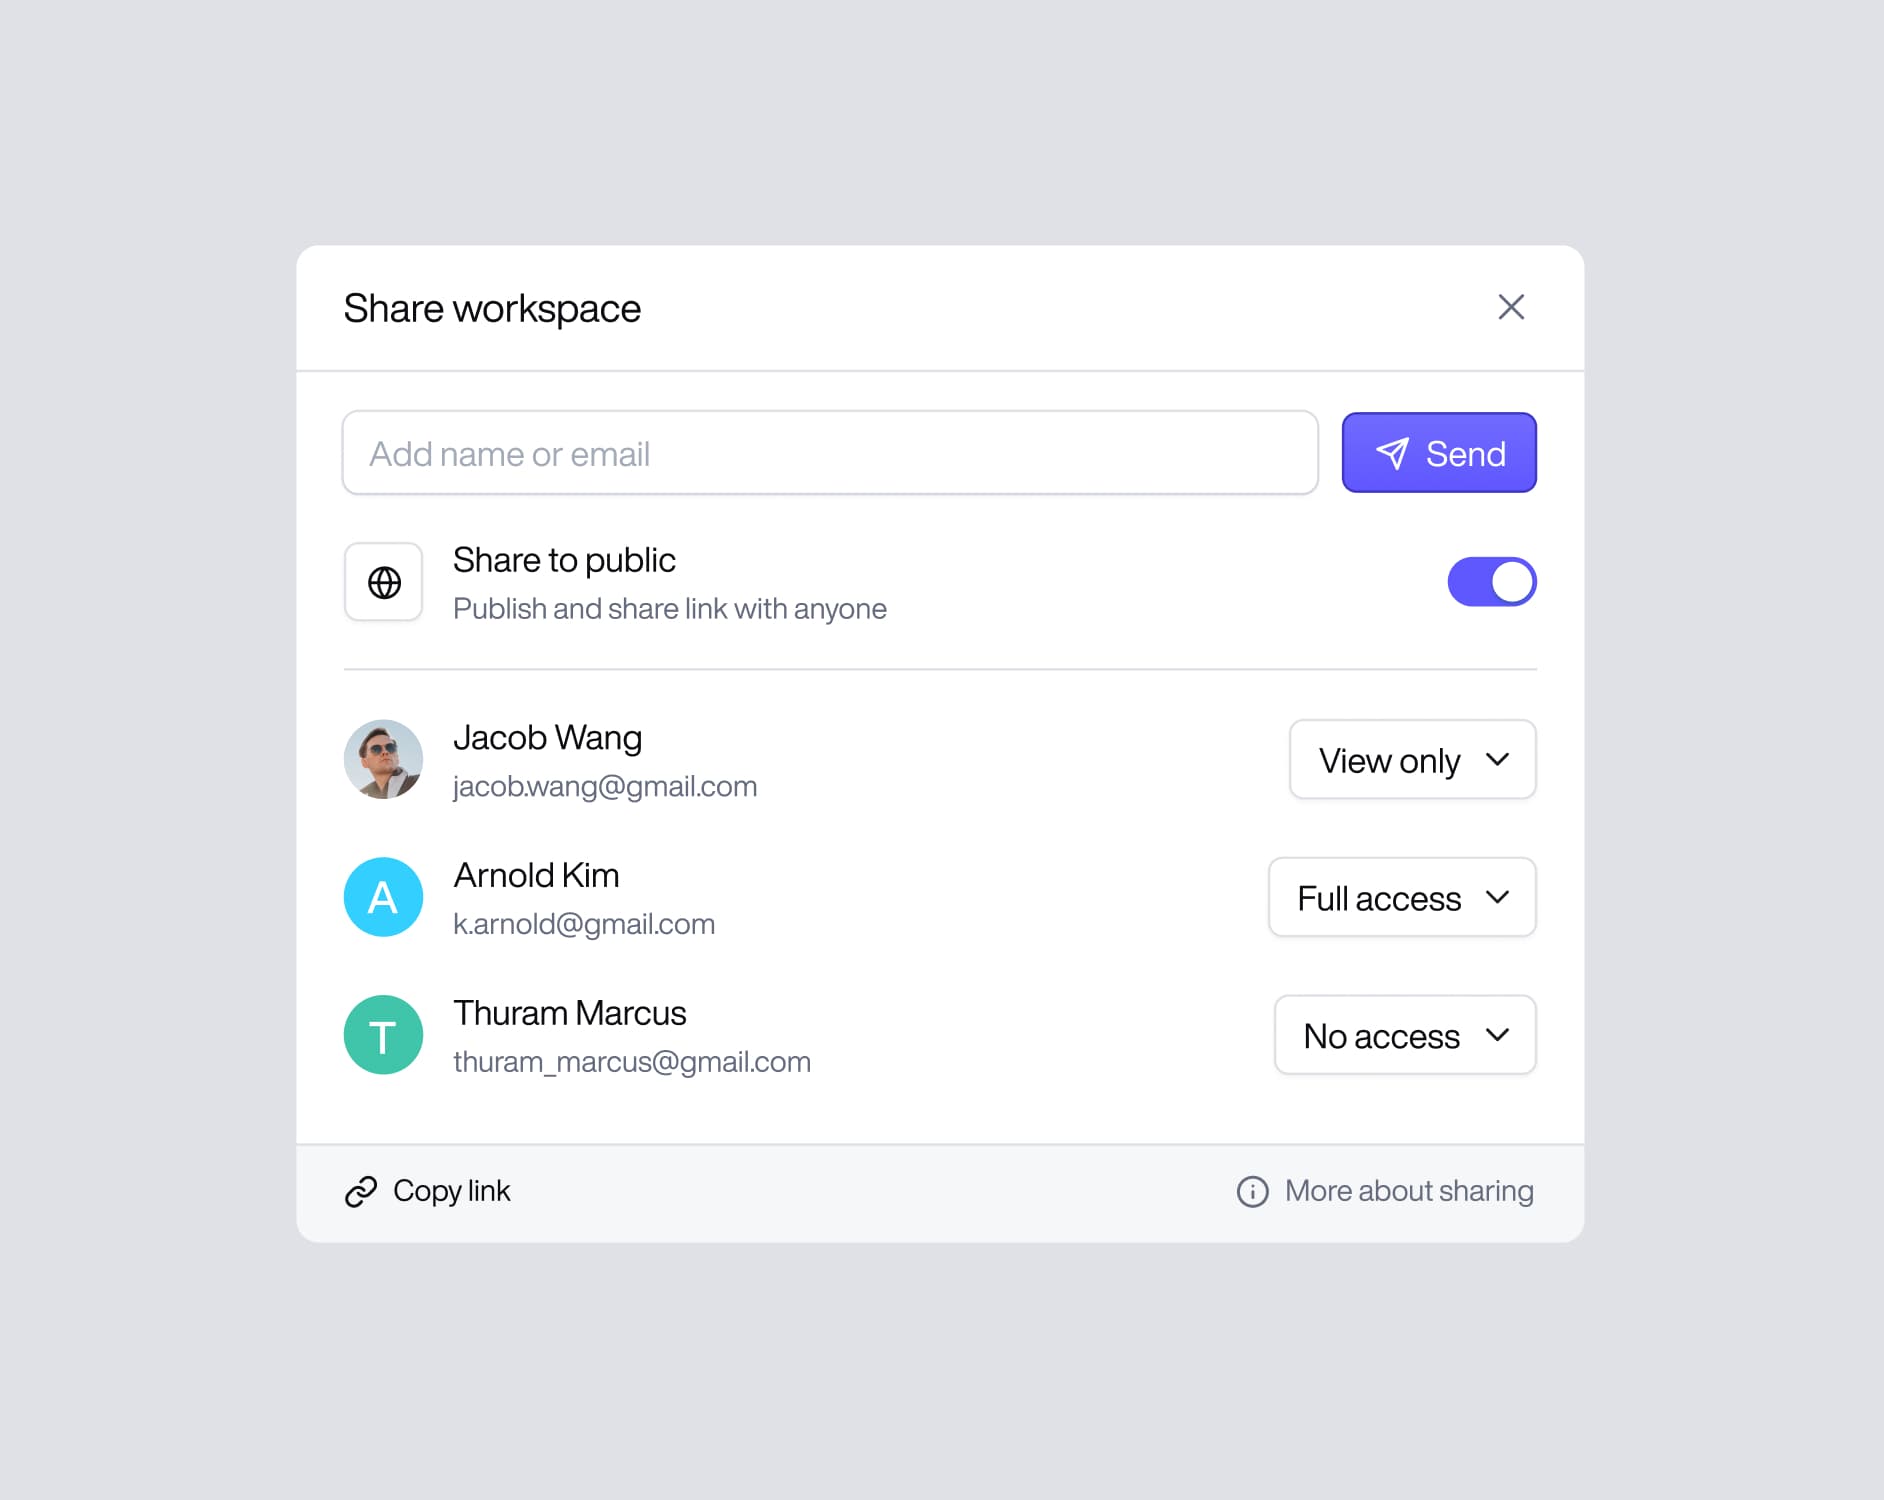Image resolution: width=1884 pixels, height=1500 pixels.
Task: Focus the Add name or email field
Action: (830, 454)
